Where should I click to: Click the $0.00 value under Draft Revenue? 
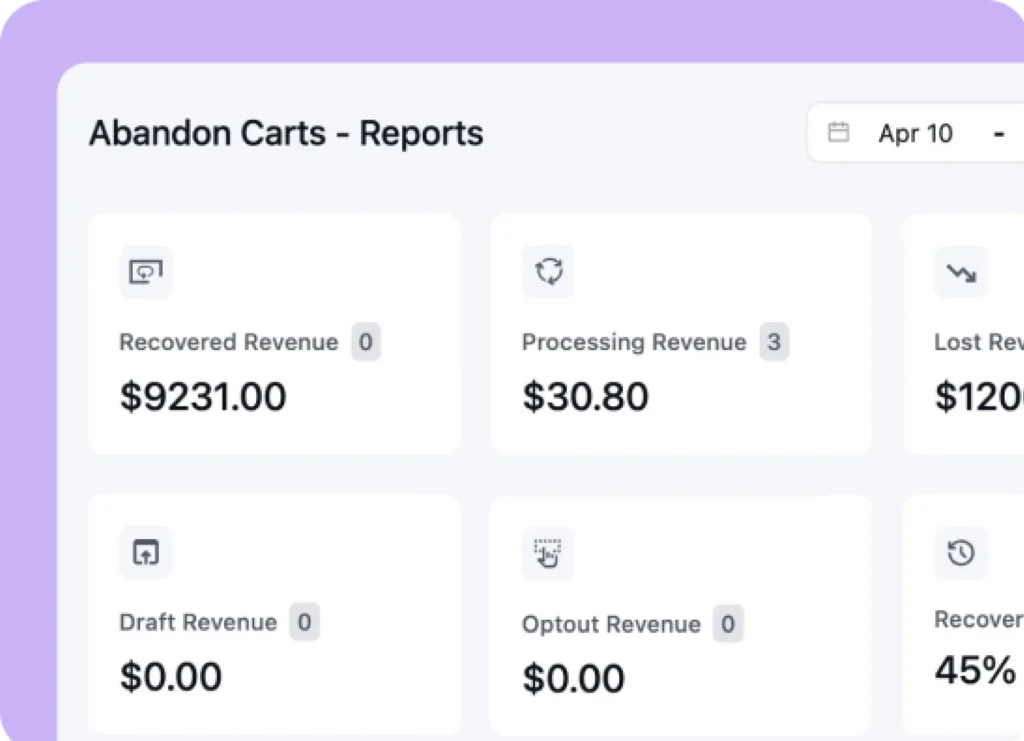pyautogui.click(x=171, y=676)
